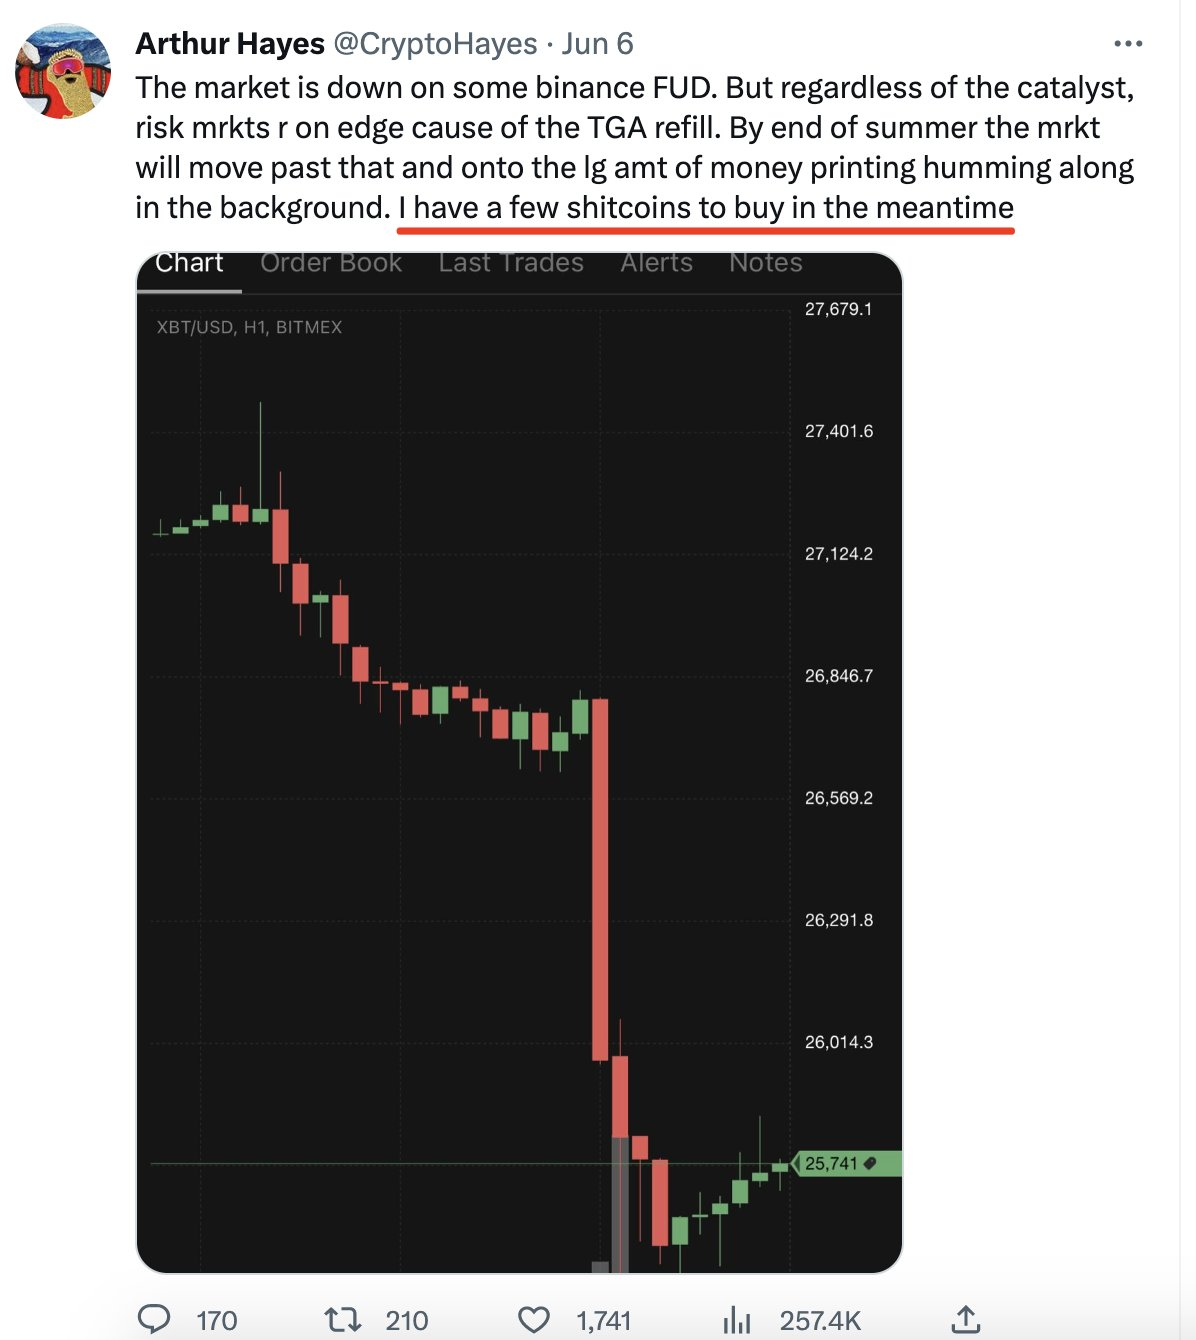Image resolution: width=1196 pixels, height=1340 pixels.
Task: Click the Jun 6 timestamp
Action: pos(597,44)
